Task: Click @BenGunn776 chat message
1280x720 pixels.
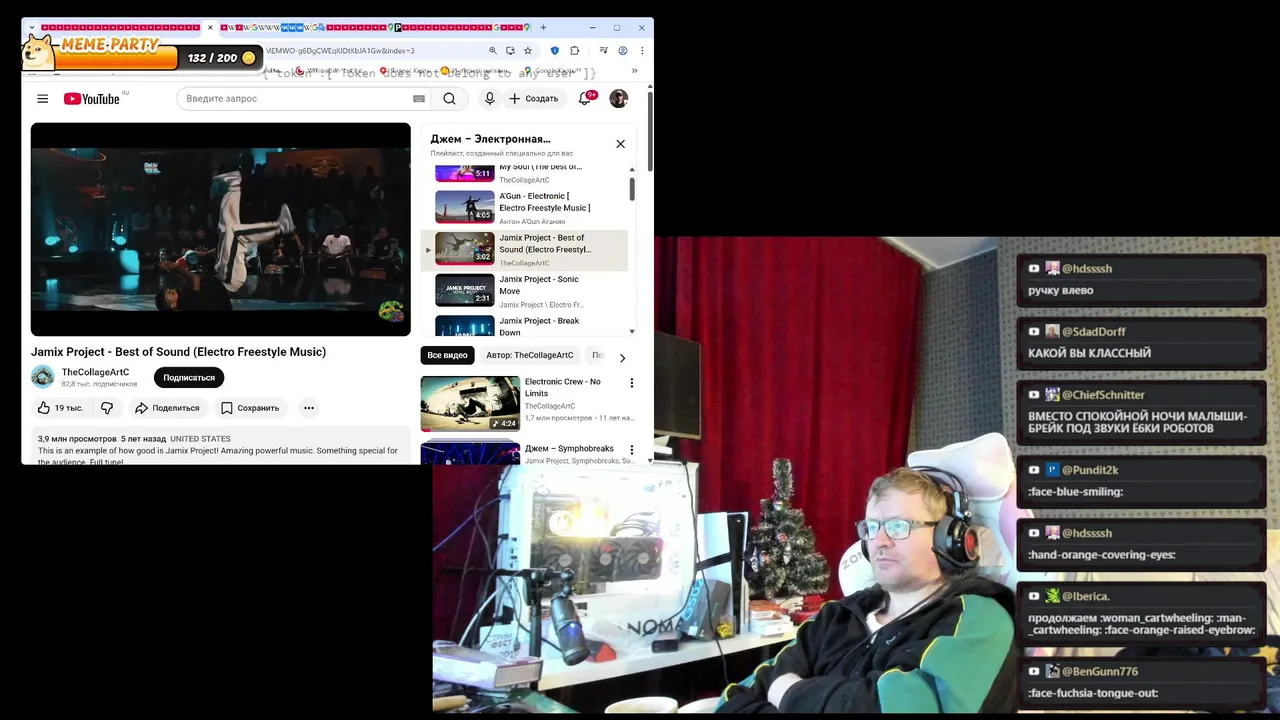Action: coord(1141,682)
